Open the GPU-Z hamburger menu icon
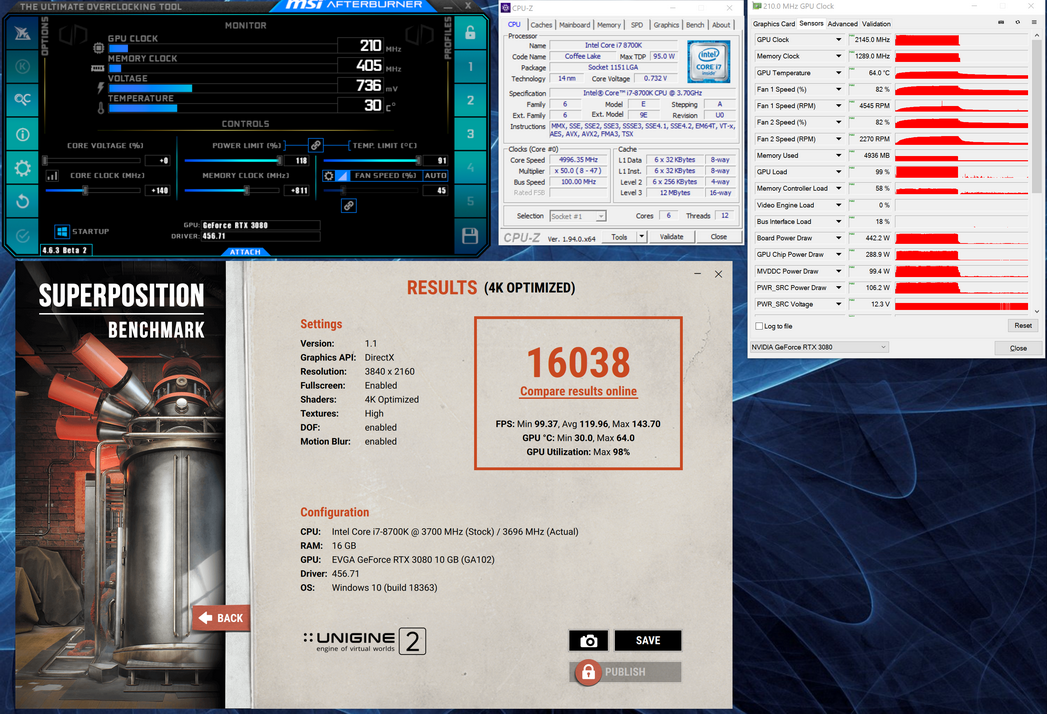Viewport: 1047px width, 714px height. tap(1034, 22)
